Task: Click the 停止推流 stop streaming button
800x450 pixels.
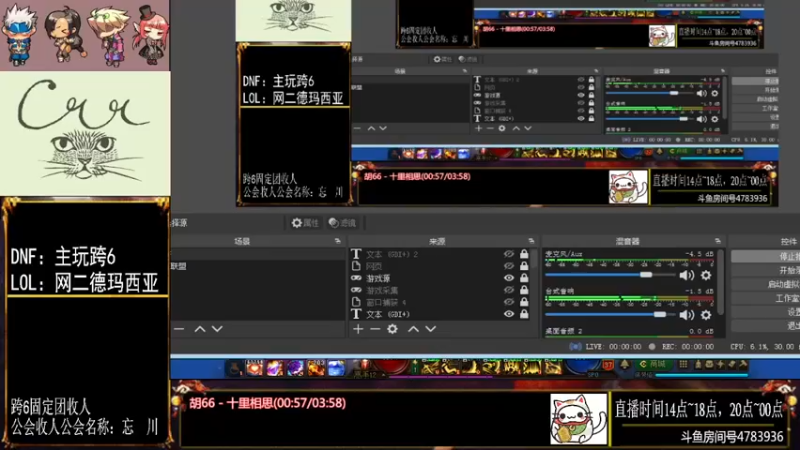Action: [765, 256]
